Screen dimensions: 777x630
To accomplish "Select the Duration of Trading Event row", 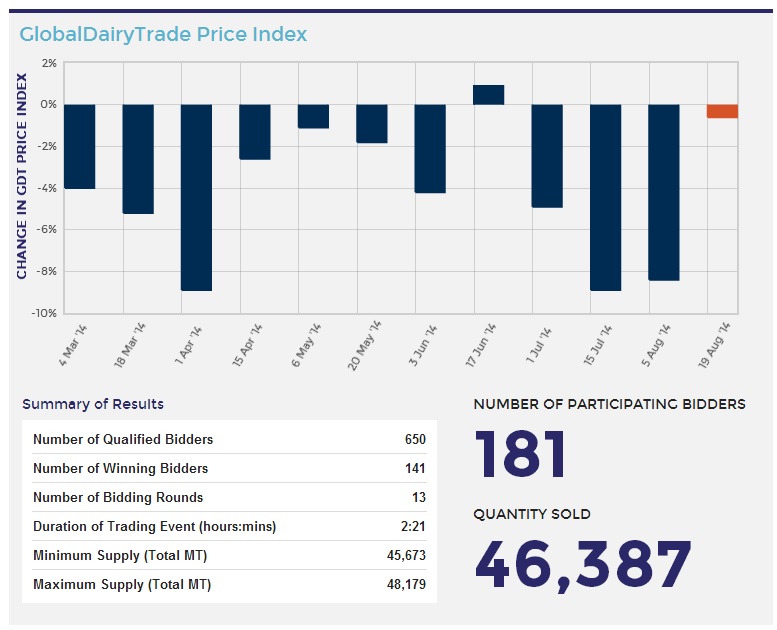I will pyautogui.click(x=229, y=526).
